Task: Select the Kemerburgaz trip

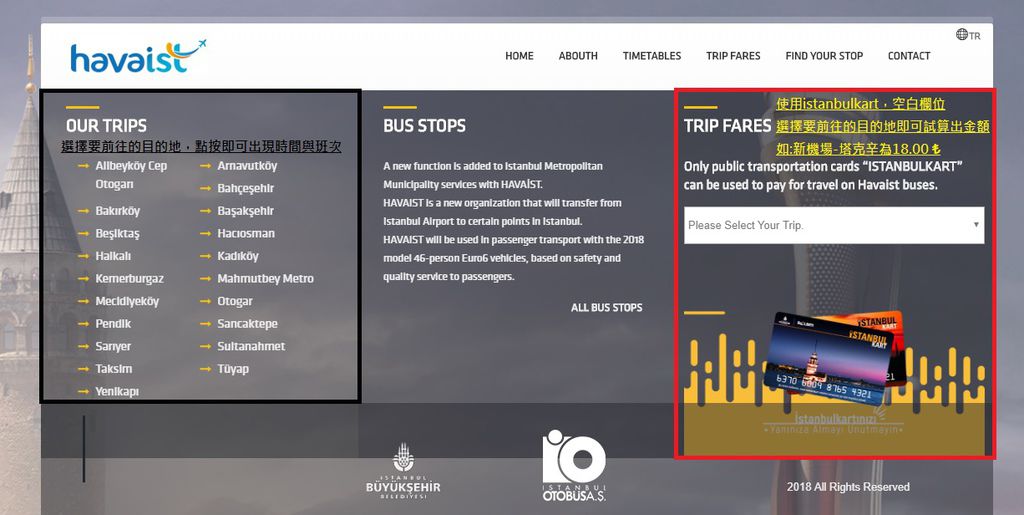Action: tap(129, 279)
